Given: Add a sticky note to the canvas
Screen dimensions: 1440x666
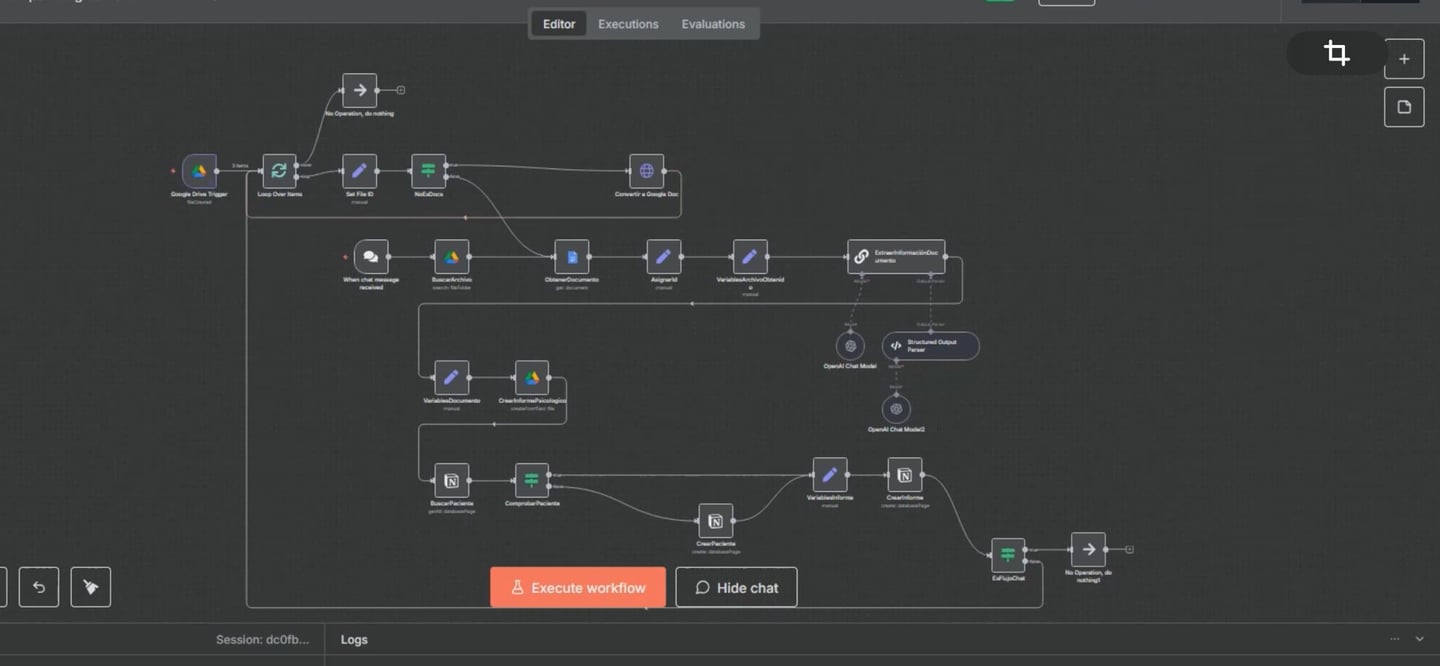Looking at the screenshot, I should point(1404,107).
